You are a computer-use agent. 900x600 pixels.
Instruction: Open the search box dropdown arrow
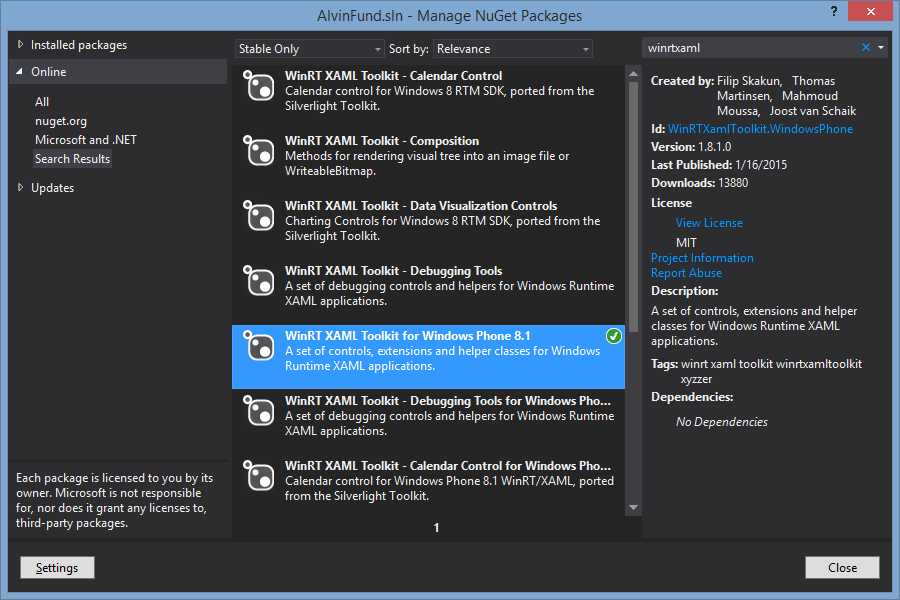(881, 48)
